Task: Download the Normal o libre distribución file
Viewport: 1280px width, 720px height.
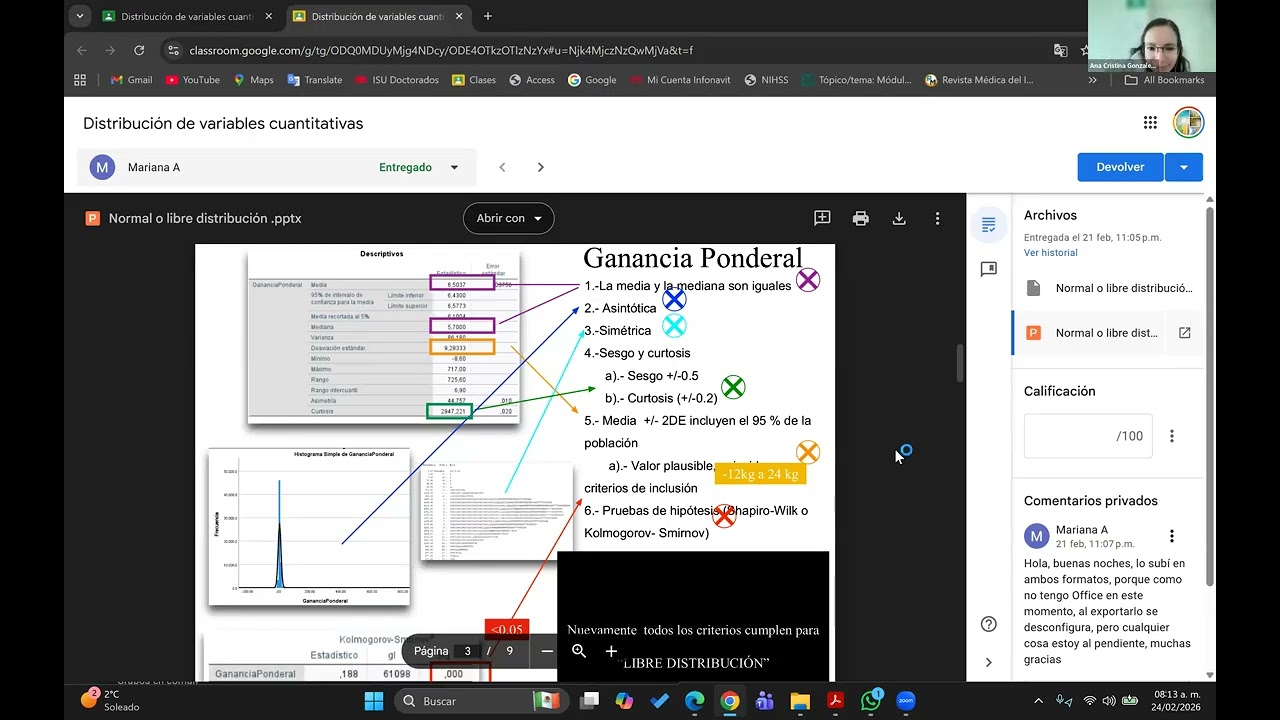Action: click(x=898, y=218)
